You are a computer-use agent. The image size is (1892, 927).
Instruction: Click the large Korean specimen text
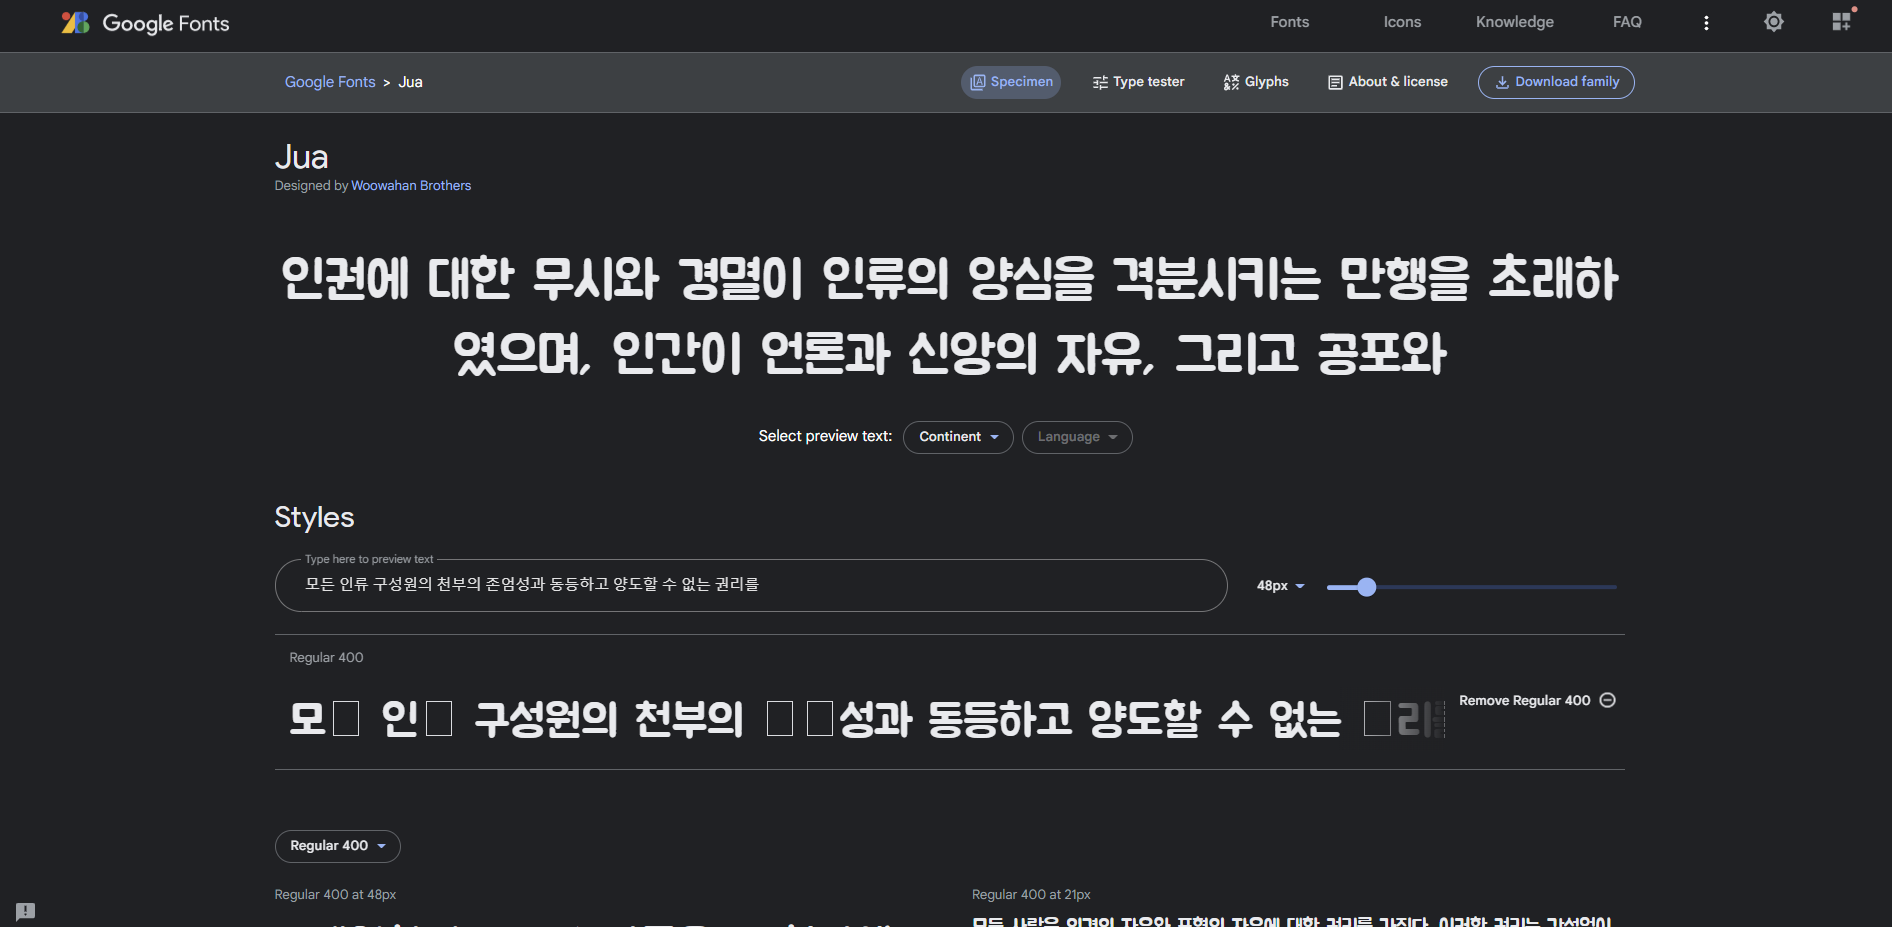point(949,316)
